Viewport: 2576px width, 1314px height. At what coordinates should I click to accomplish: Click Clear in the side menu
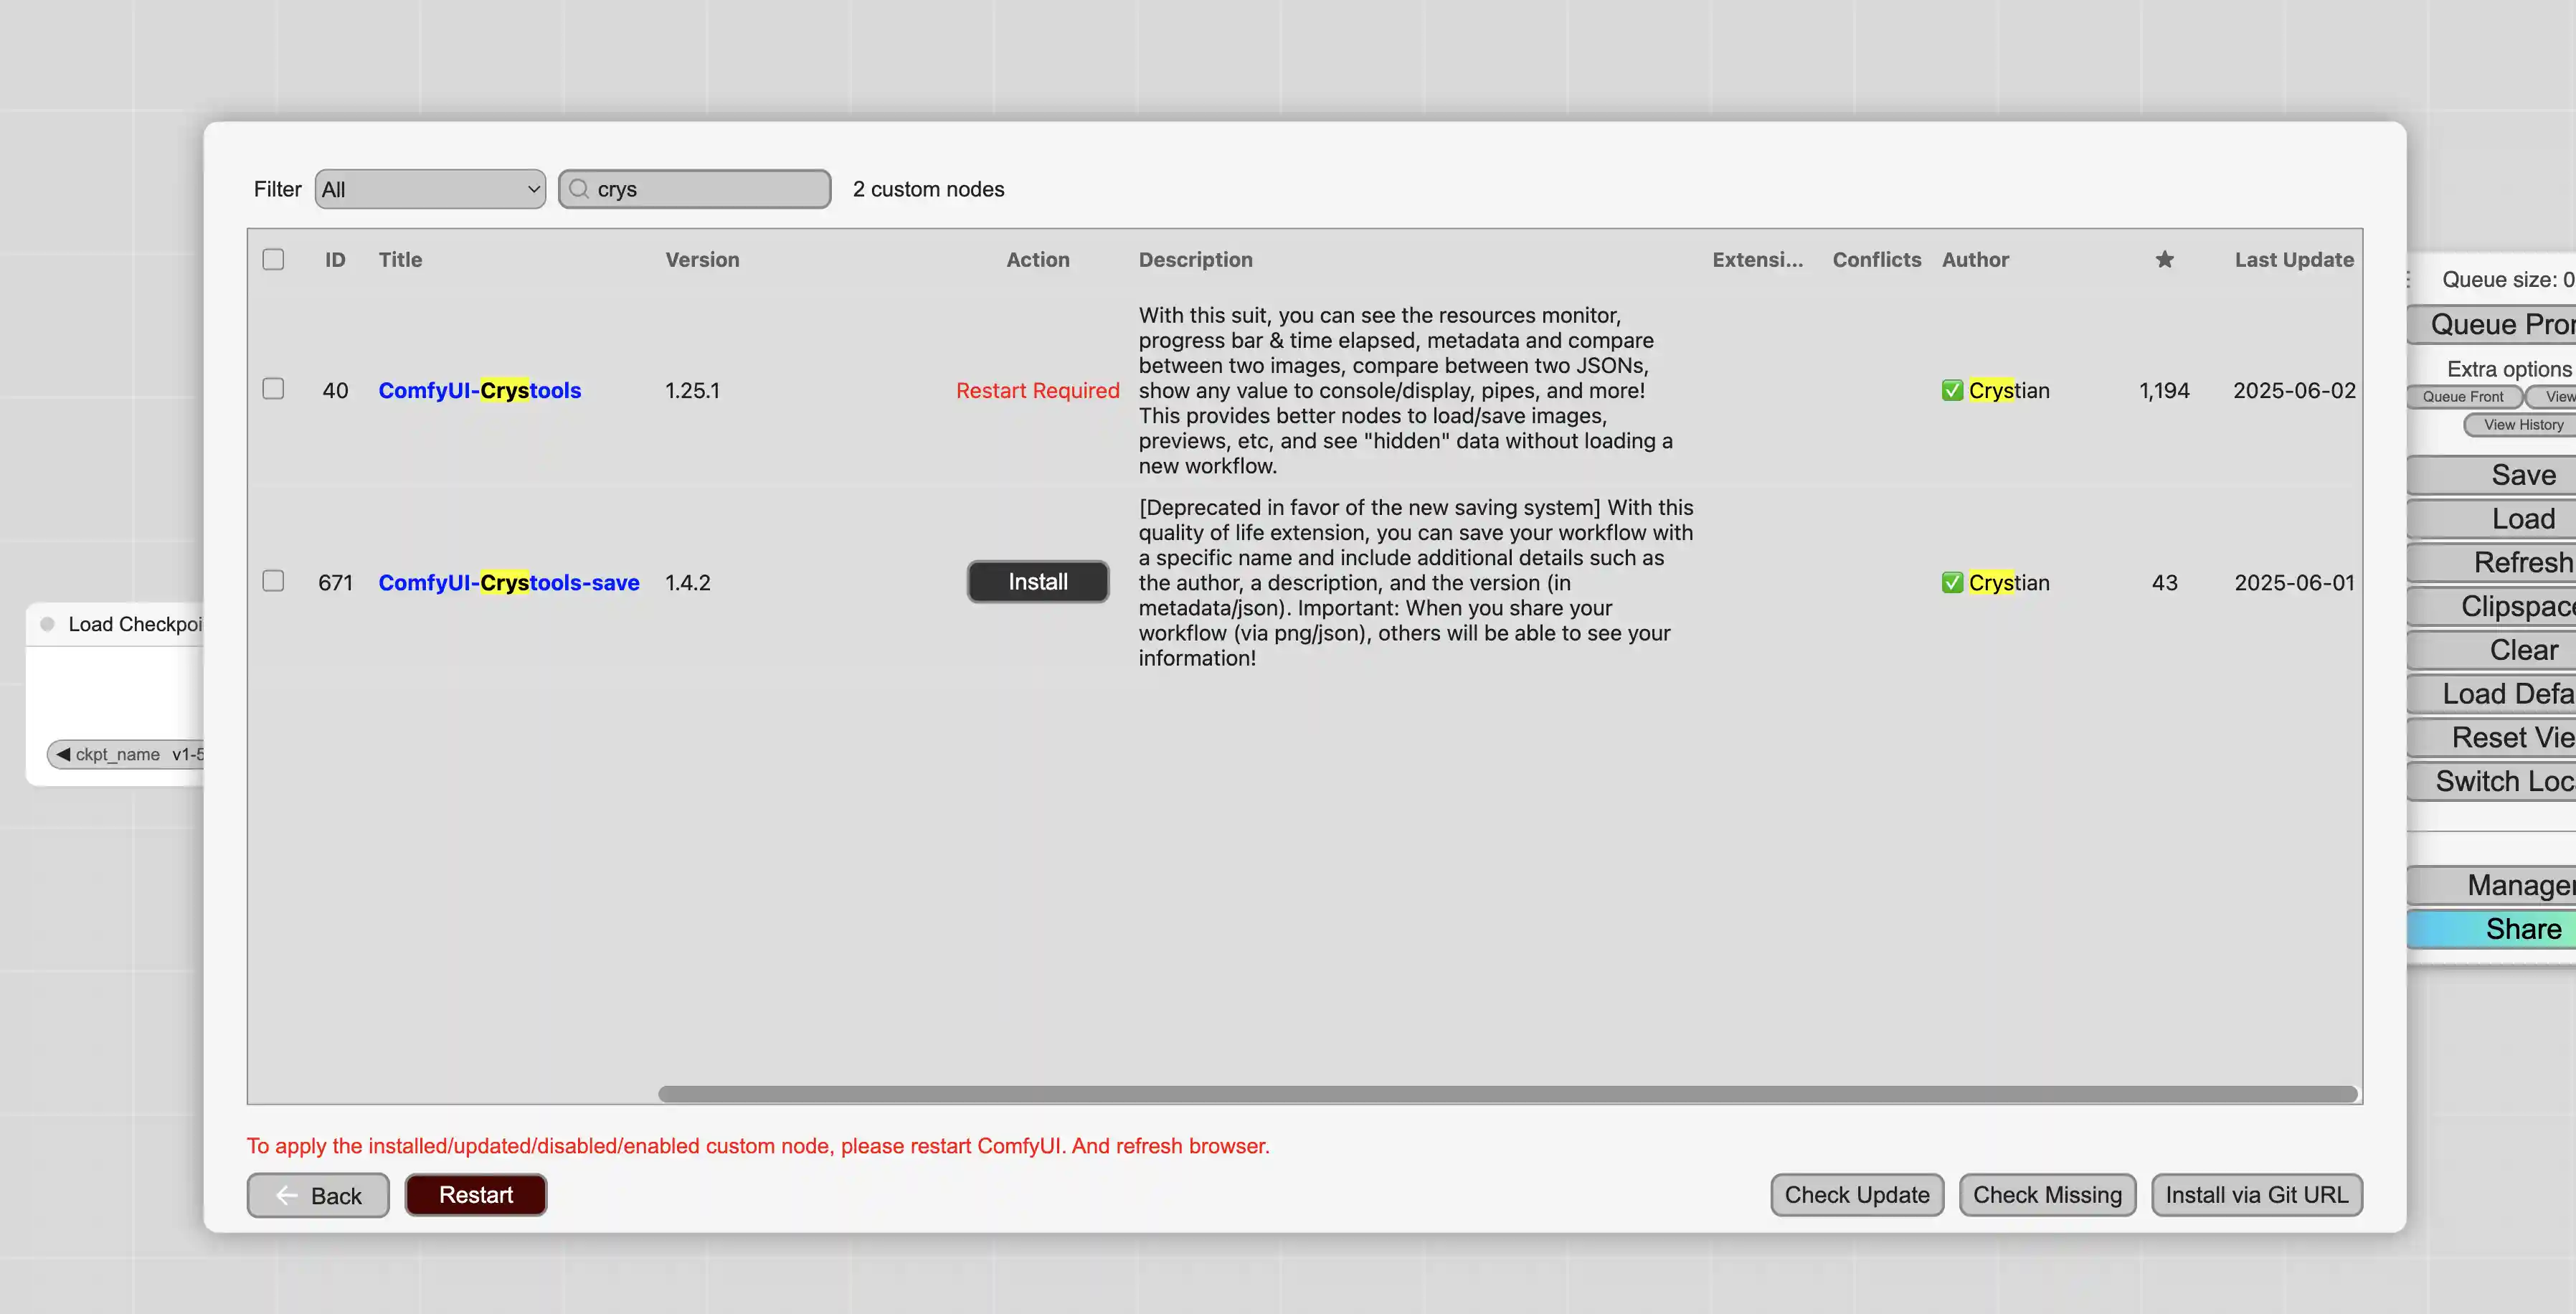point(2492,650)
